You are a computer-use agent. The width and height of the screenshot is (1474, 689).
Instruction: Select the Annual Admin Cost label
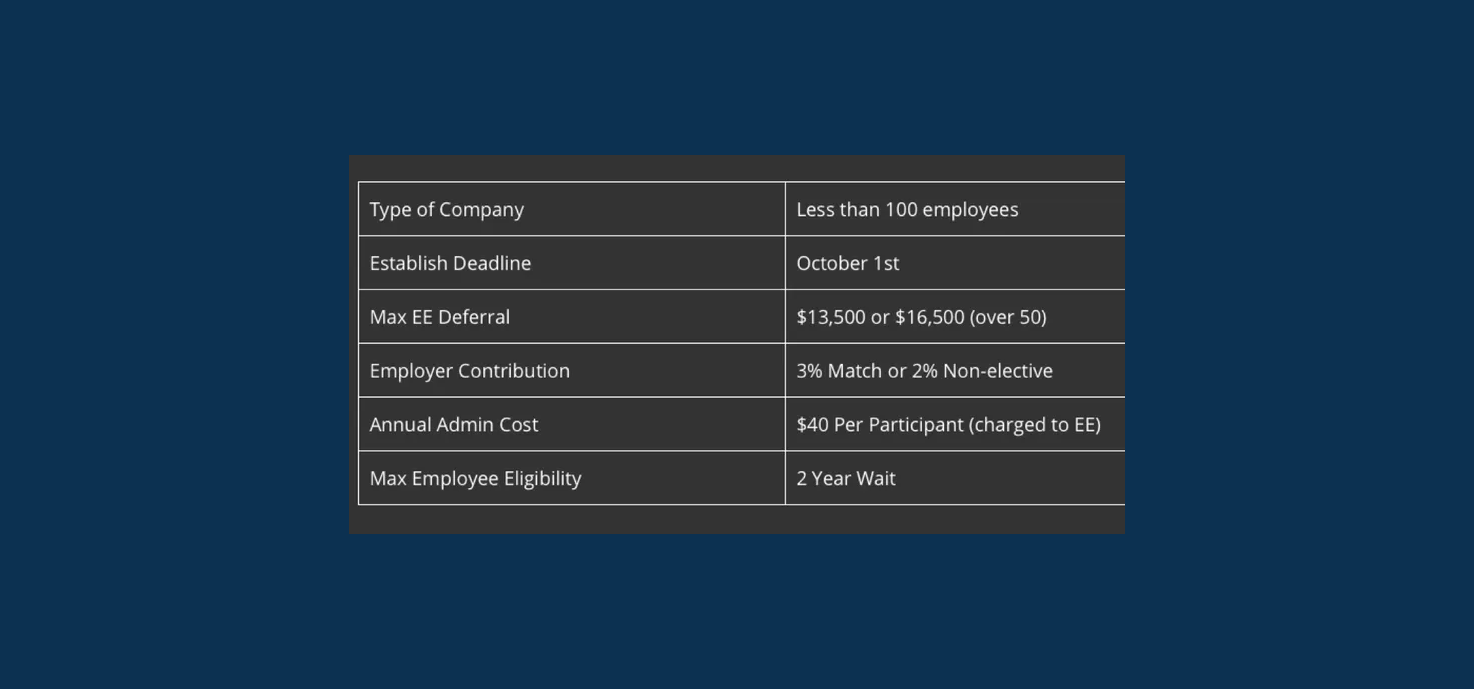[x=453, y=425]
